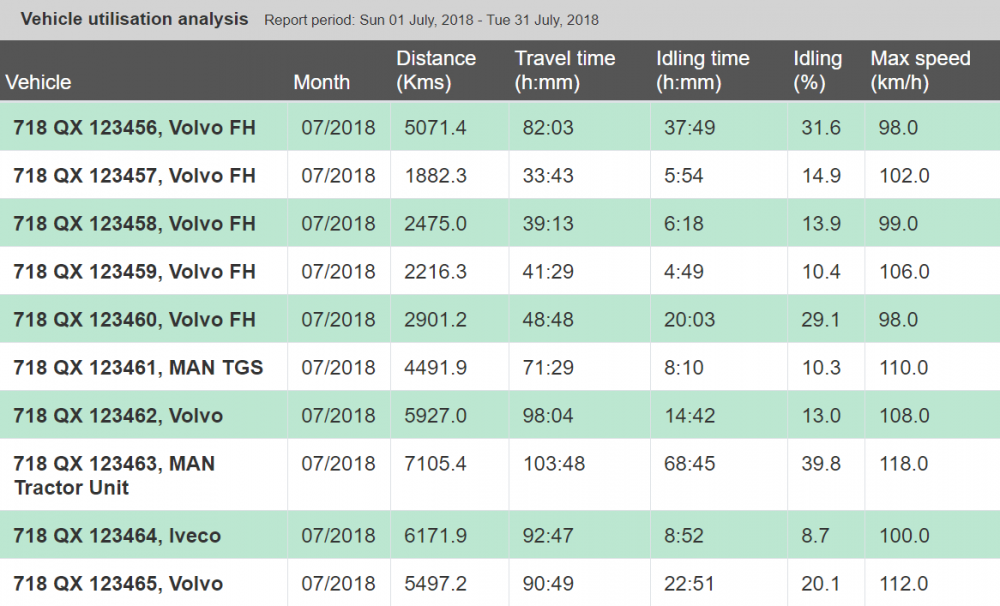This screenshot has width=1000, height=606.
Task: Click travel time 90:49
Action: tap(548, 584)
